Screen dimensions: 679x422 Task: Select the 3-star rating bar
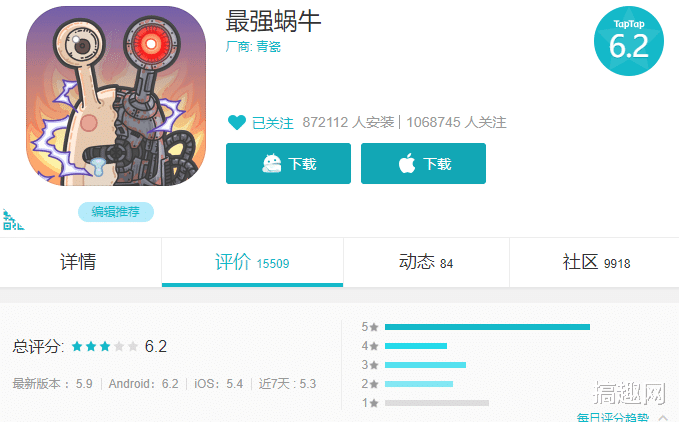[x=425, y=365]
